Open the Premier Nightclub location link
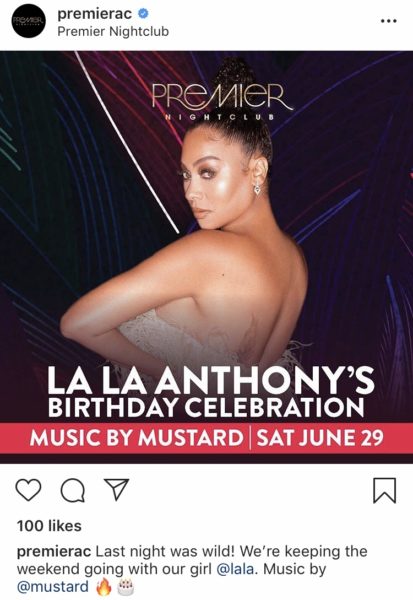This screenshot has width=413, height=600. pyautogui.click(x=113, y=31)
